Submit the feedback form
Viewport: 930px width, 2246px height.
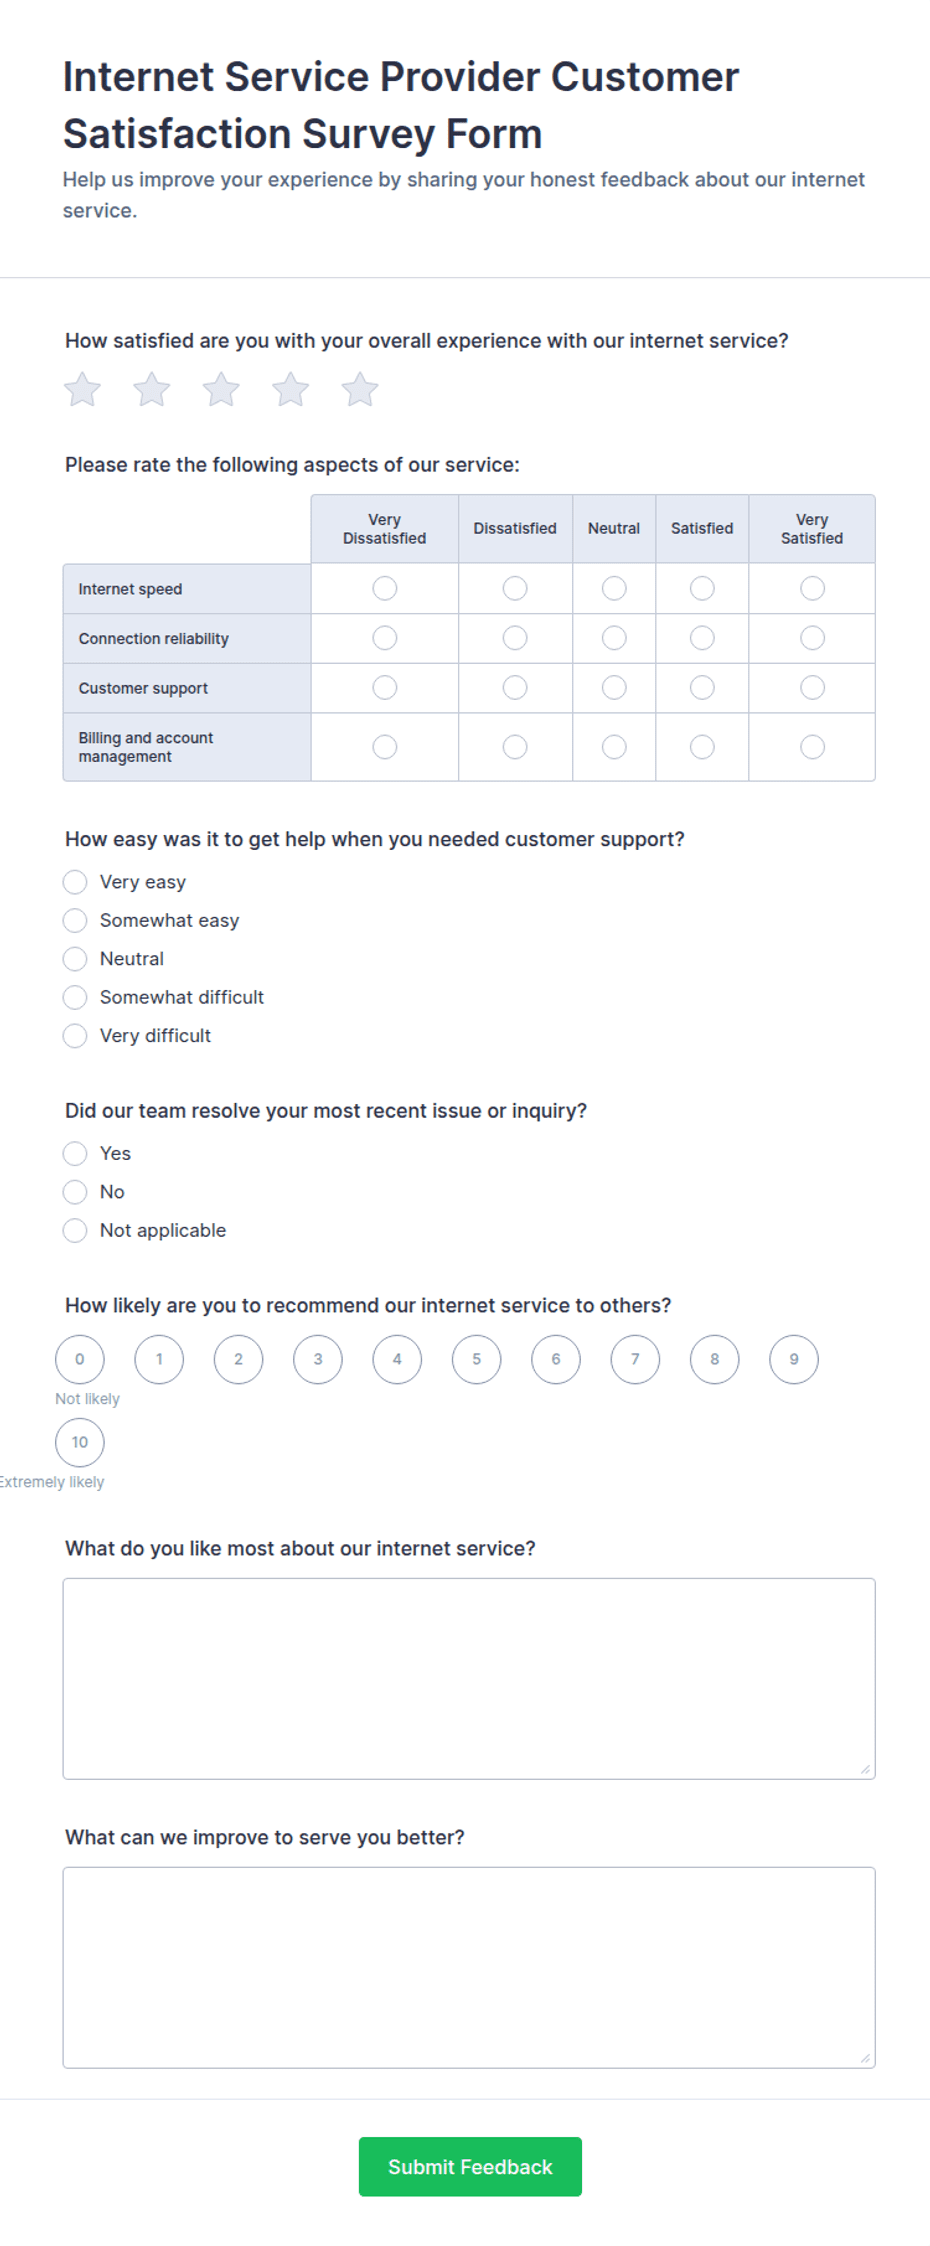(x=470, y=2167)
